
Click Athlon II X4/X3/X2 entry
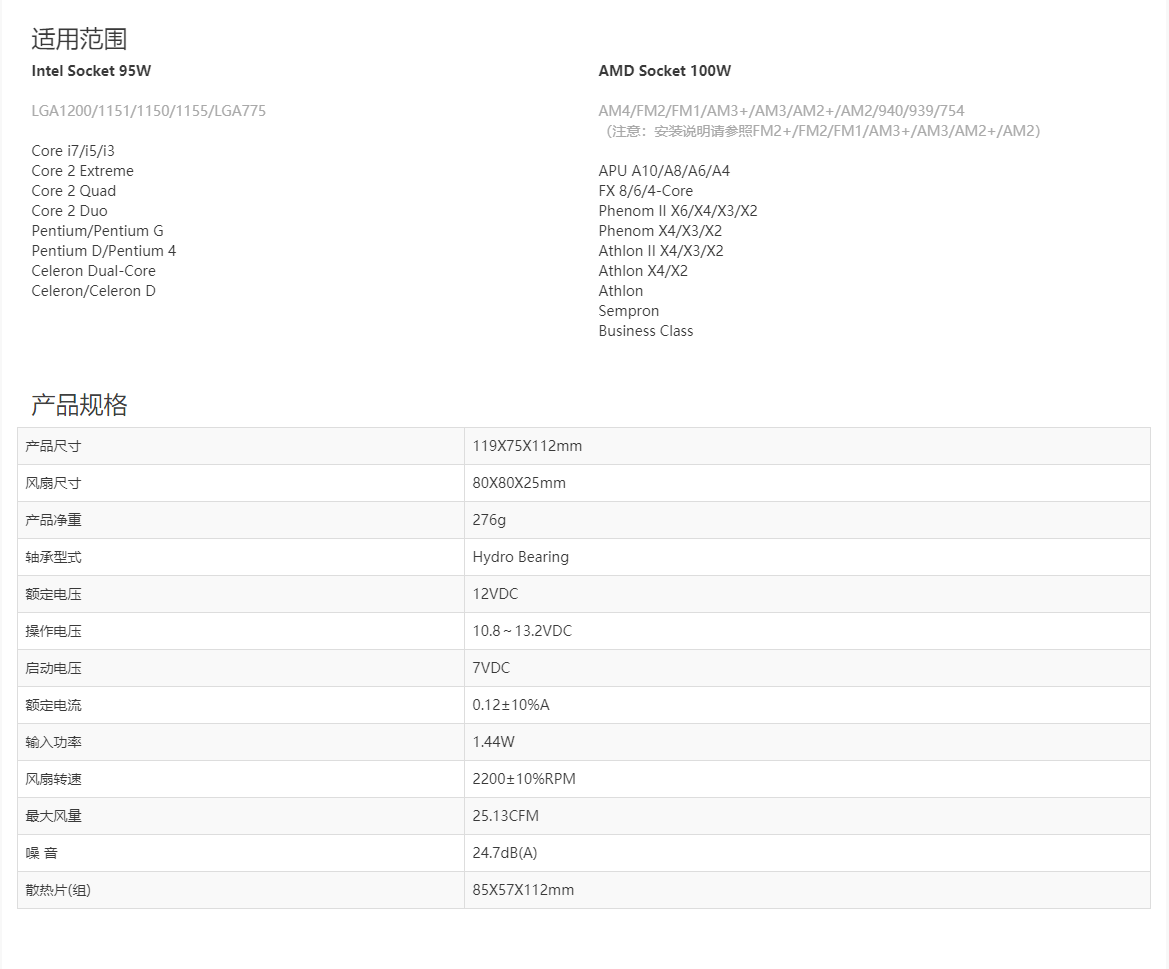pyautogui.click(x=661, y=251)
